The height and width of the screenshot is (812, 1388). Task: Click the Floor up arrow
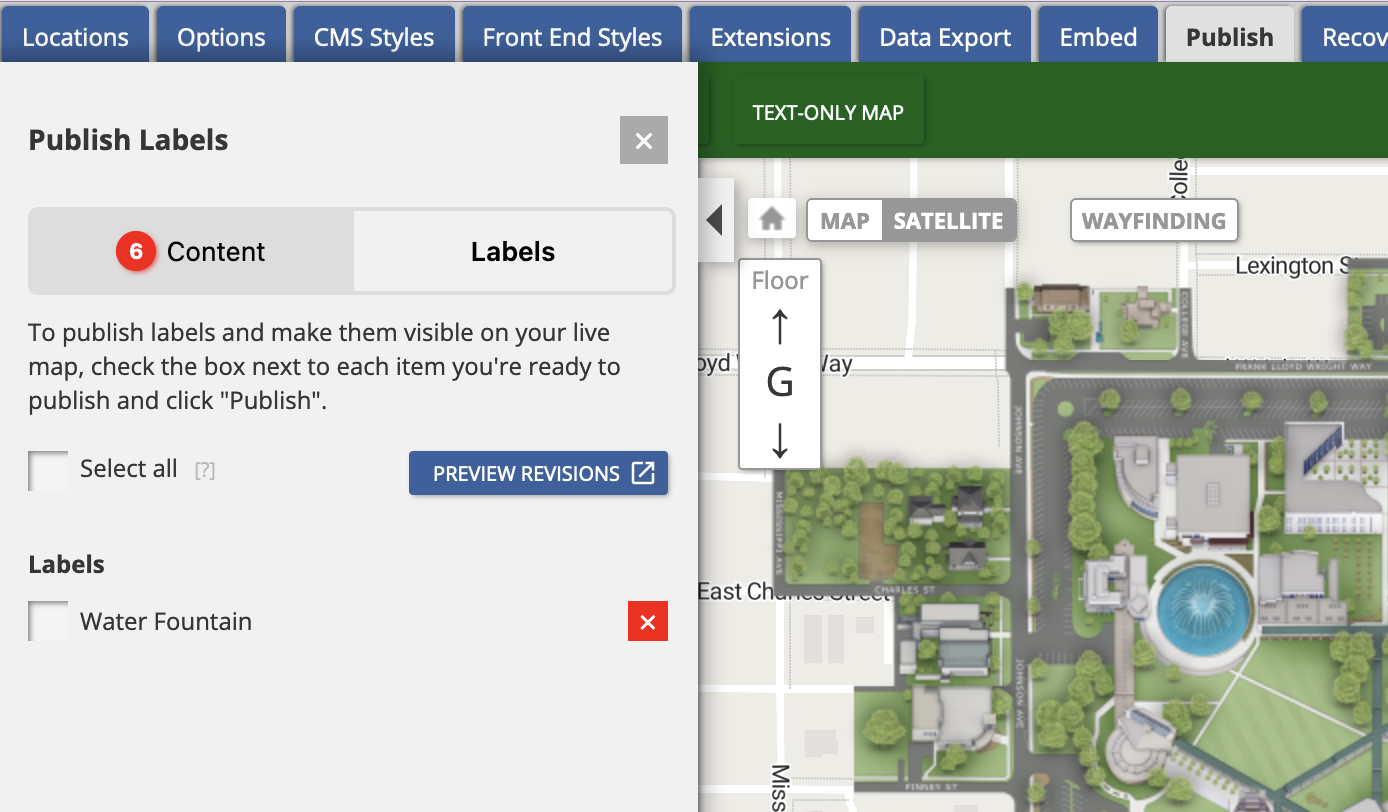point(780,326)
